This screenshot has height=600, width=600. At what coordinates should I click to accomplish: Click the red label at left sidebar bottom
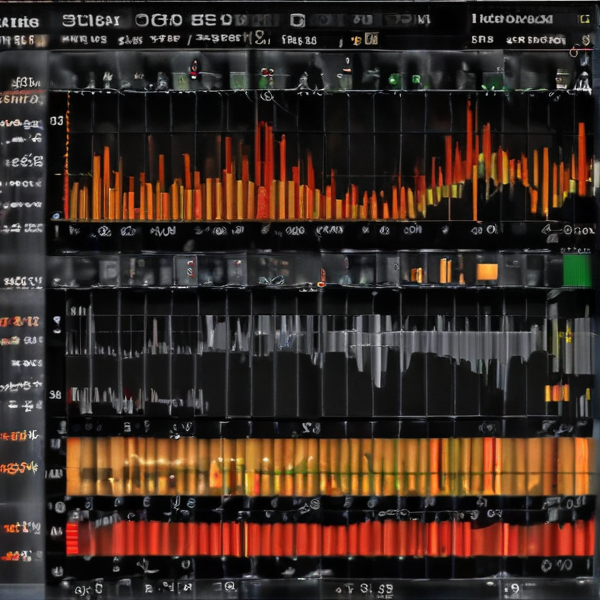click(22, 527)
